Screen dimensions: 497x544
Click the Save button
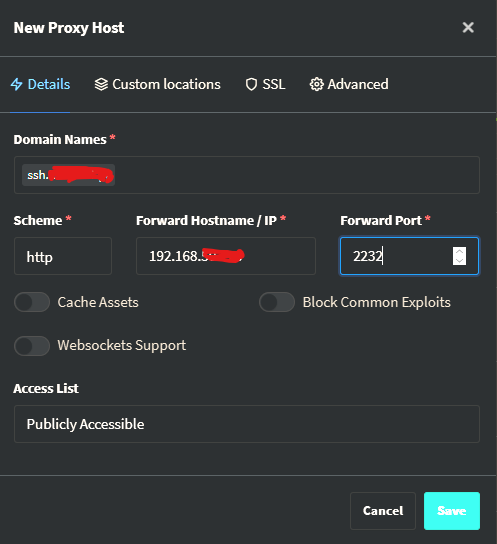click(x=452, y=511)
